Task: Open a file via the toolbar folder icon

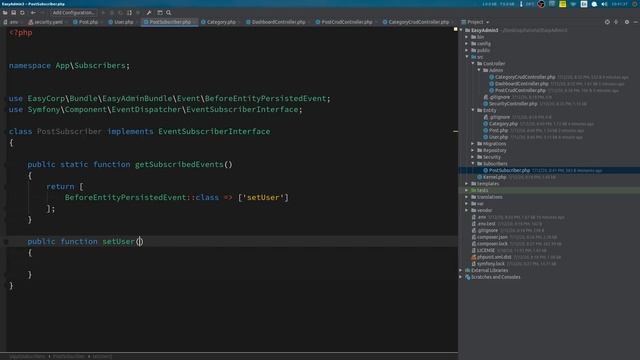Action: coord(5,13)
